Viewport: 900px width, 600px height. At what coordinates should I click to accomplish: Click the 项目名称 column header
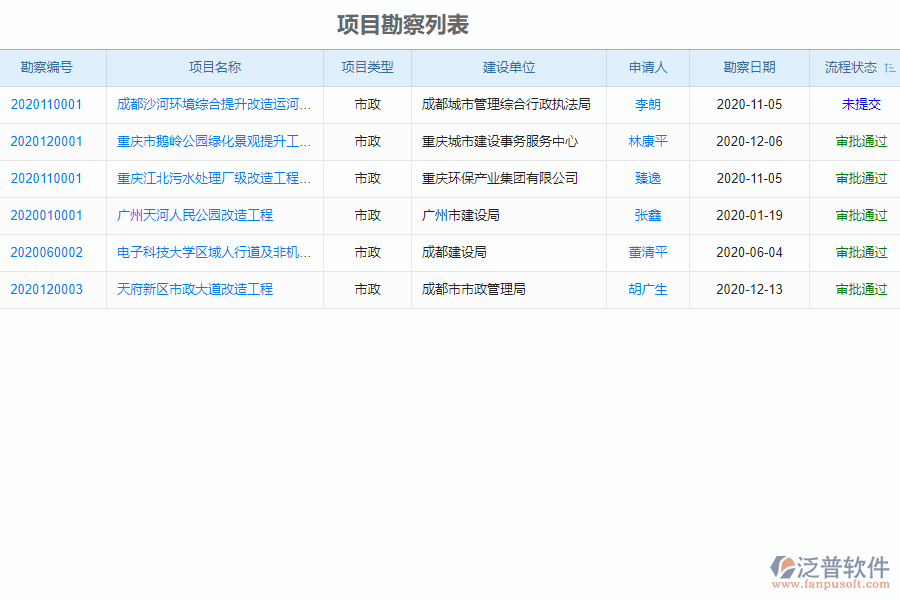pyautogui.click(x=214, y=67)
